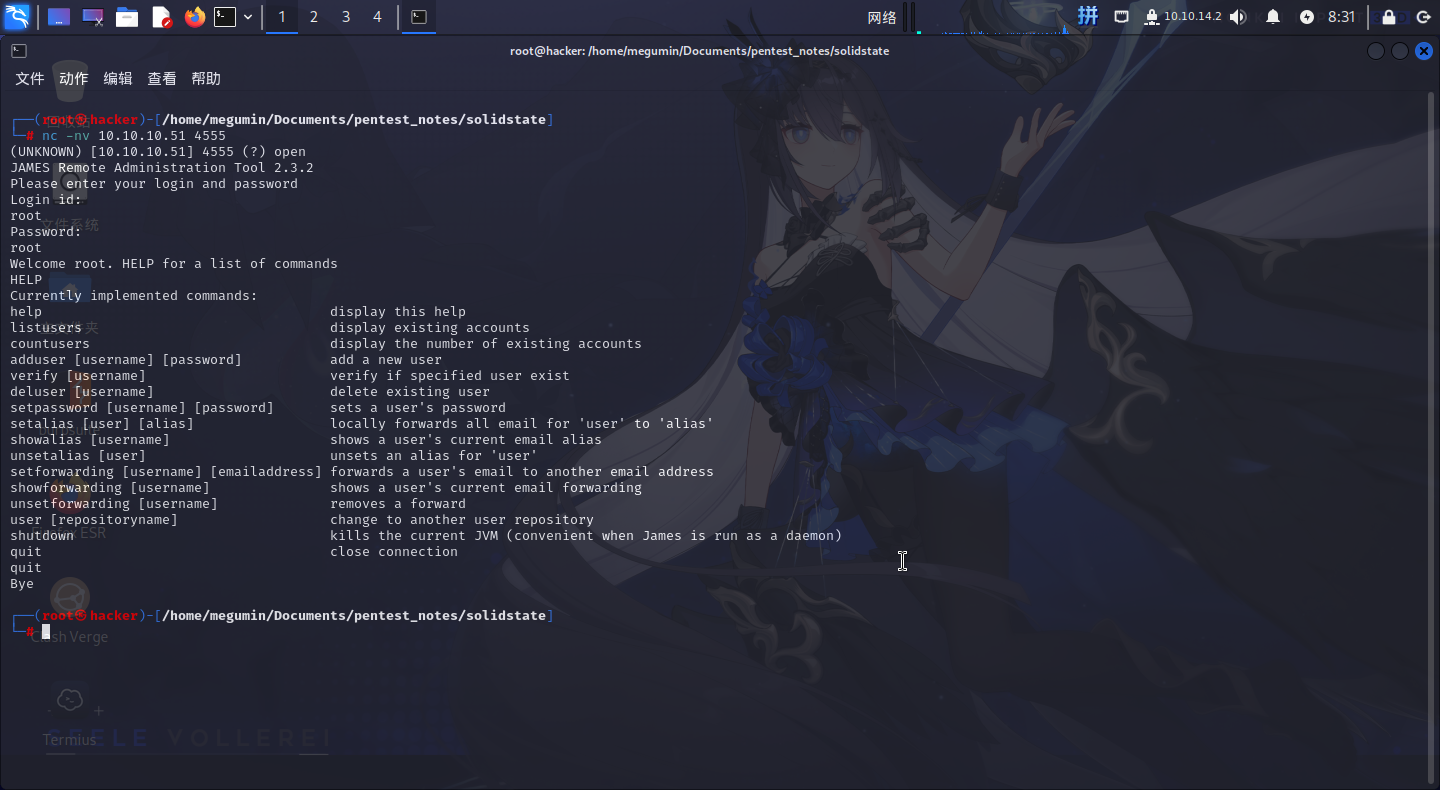1440x790 pixels.
Task: Click 'showalias [username]' command text
Action: pos(90,440)
